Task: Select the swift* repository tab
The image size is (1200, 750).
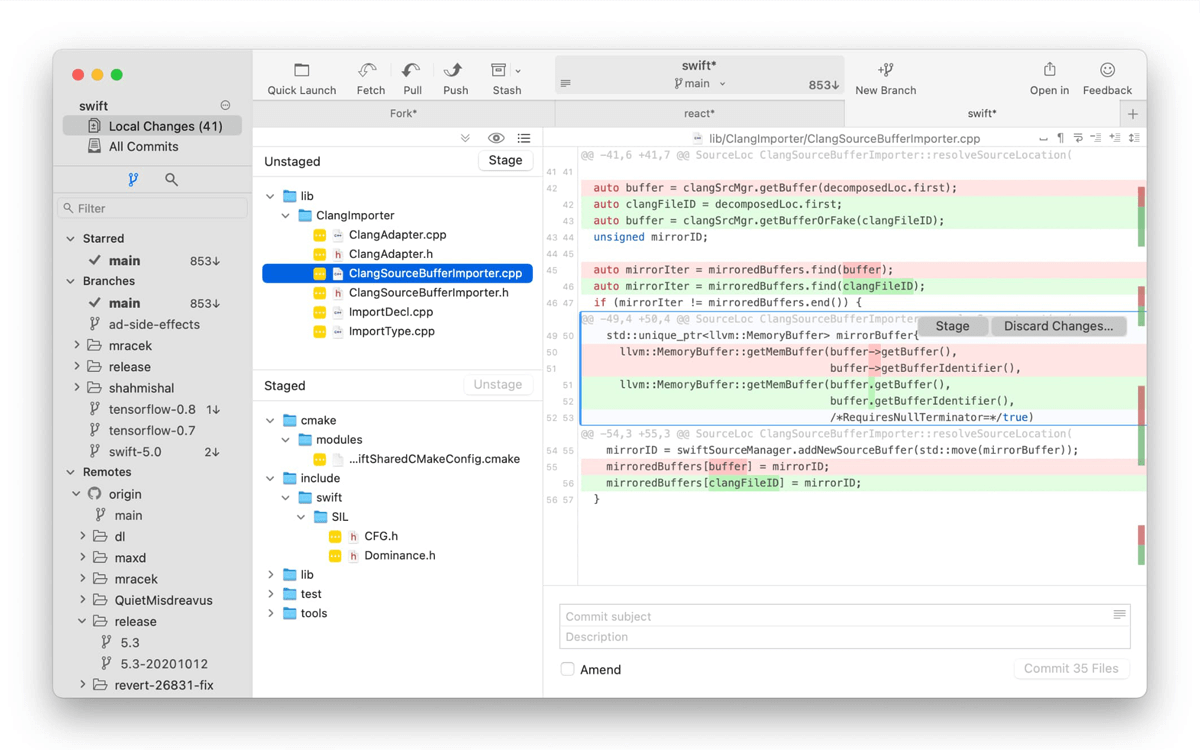Action: pyautogui.click(x=982, y=114)
